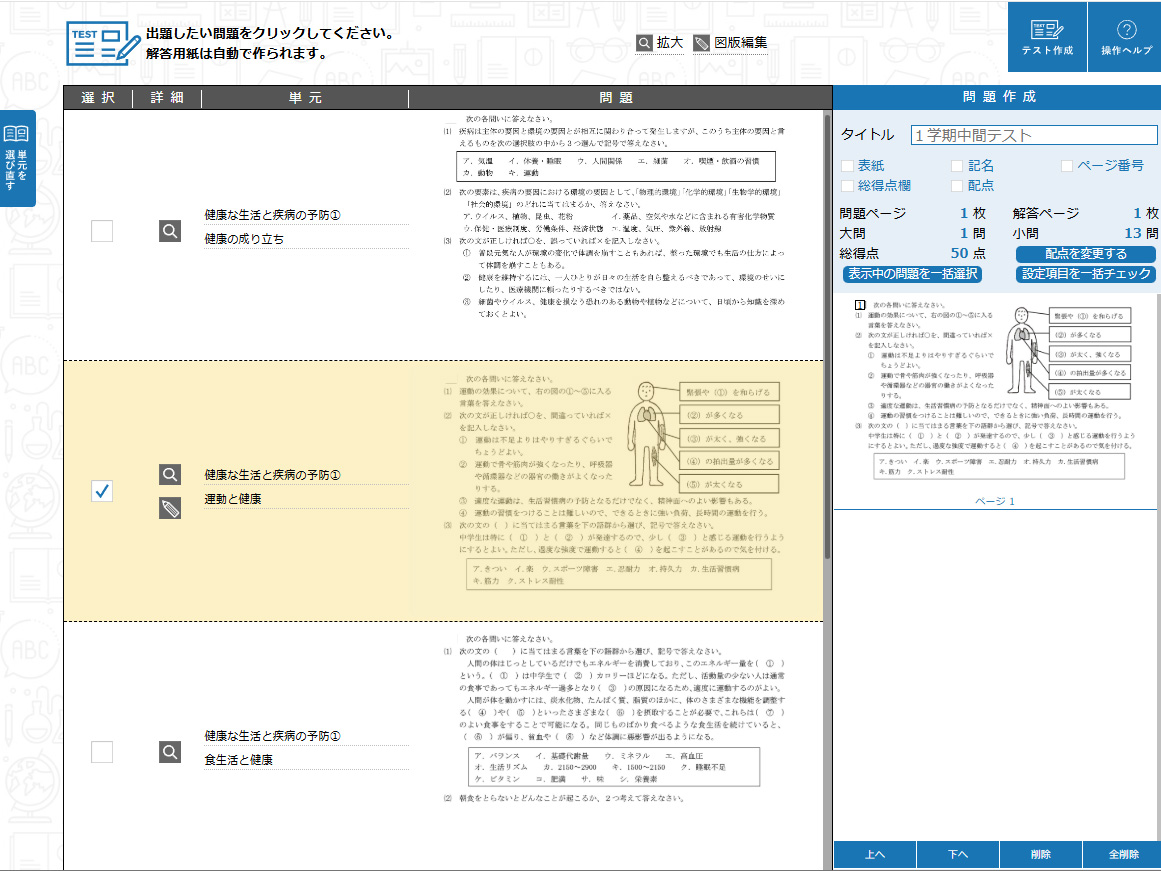Click the 図版編集 pencil icon
This screenshot has height=871, width=1161.
pyautogui.click(x=702, y=43)
